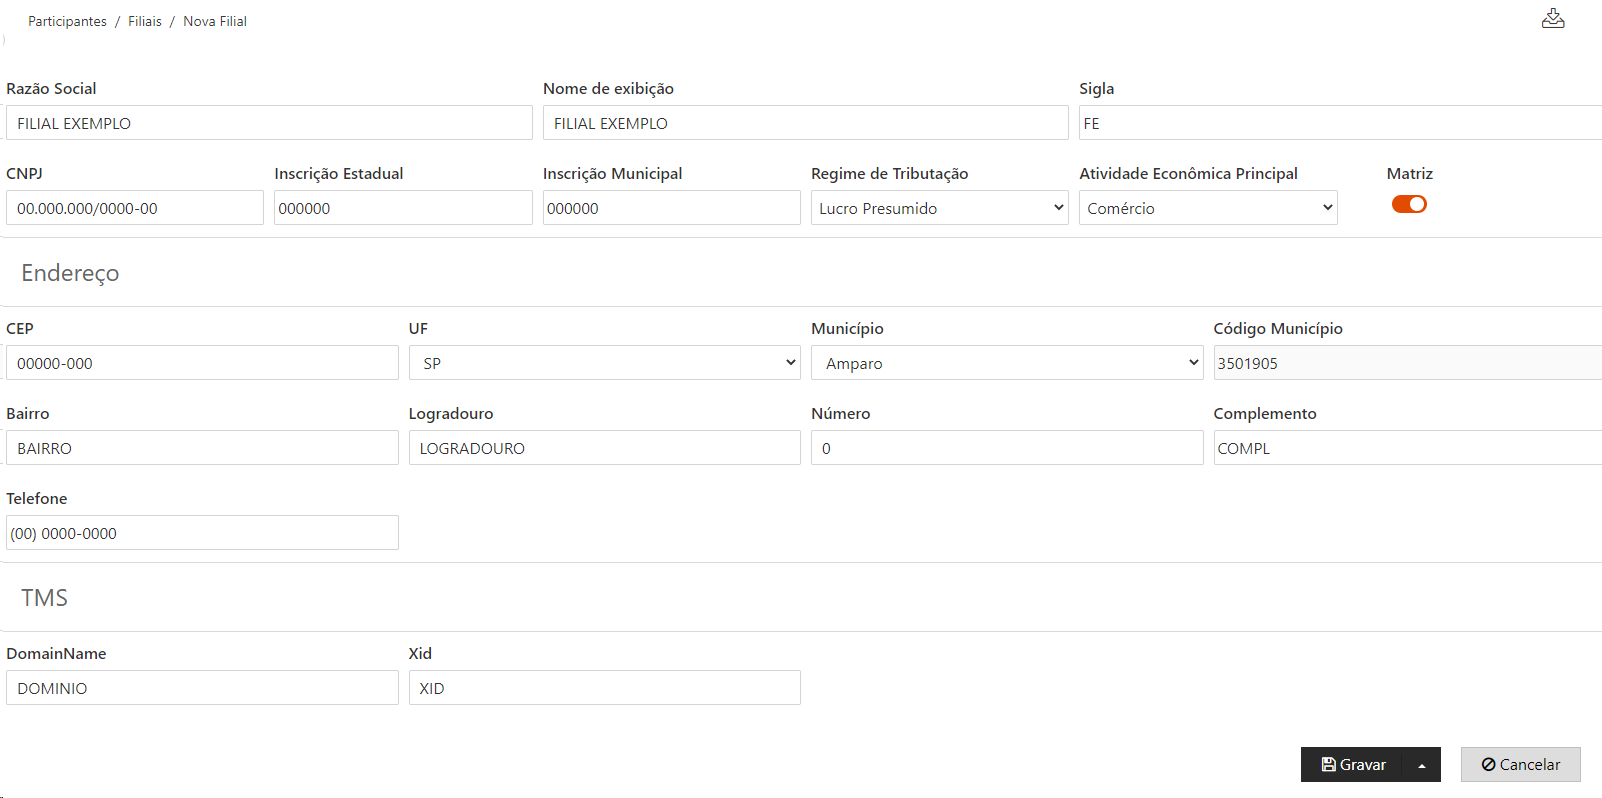Click the download icon at top right

[x=1553, y=19]
